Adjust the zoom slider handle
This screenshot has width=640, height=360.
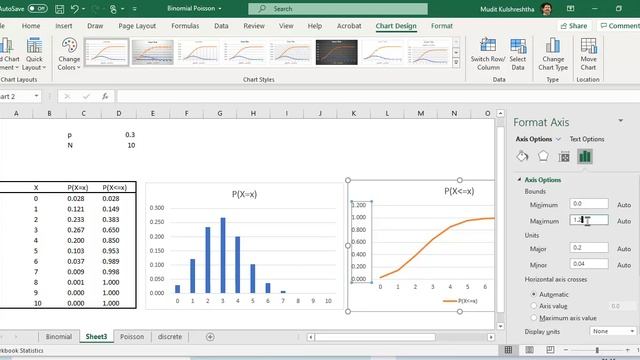click(597, 350)
